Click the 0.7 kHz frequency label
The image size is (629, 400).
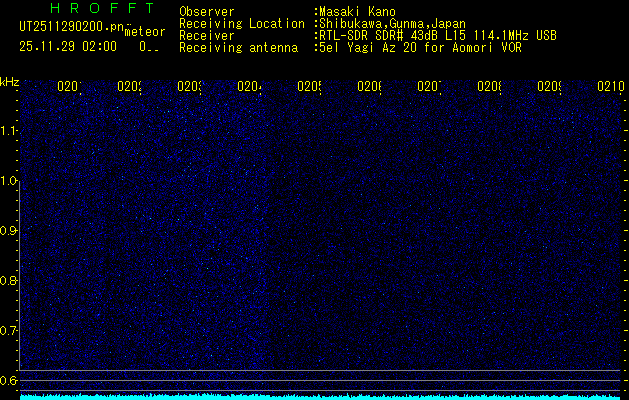[x=9, y=331]
